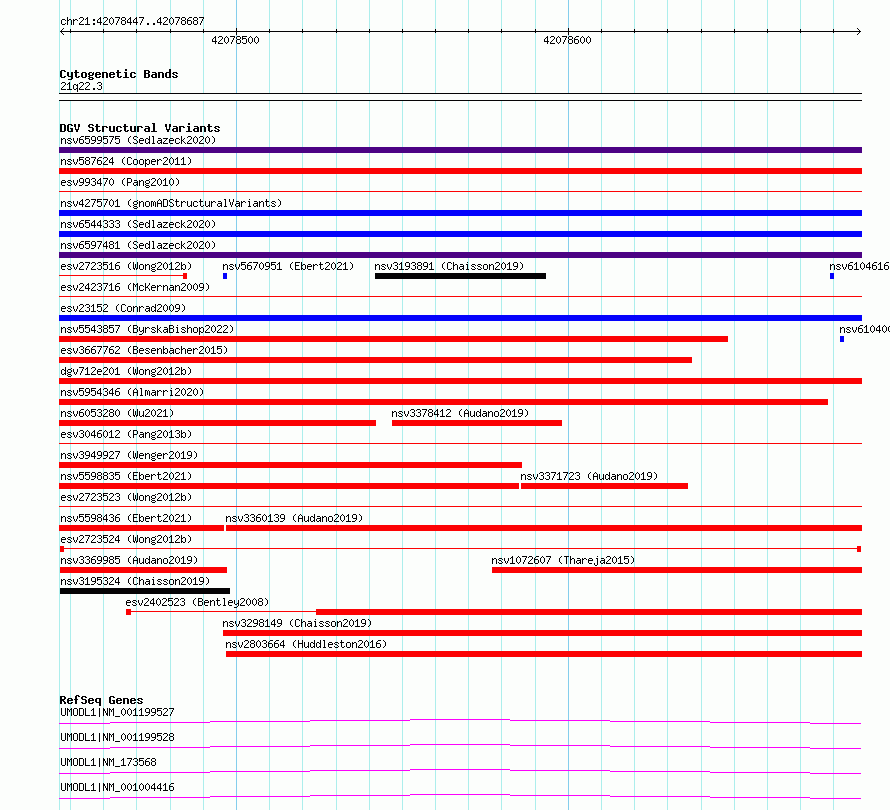Click UMODL1|NM_173568 gene label
This screenshot has height=810, width=890.
108,762
